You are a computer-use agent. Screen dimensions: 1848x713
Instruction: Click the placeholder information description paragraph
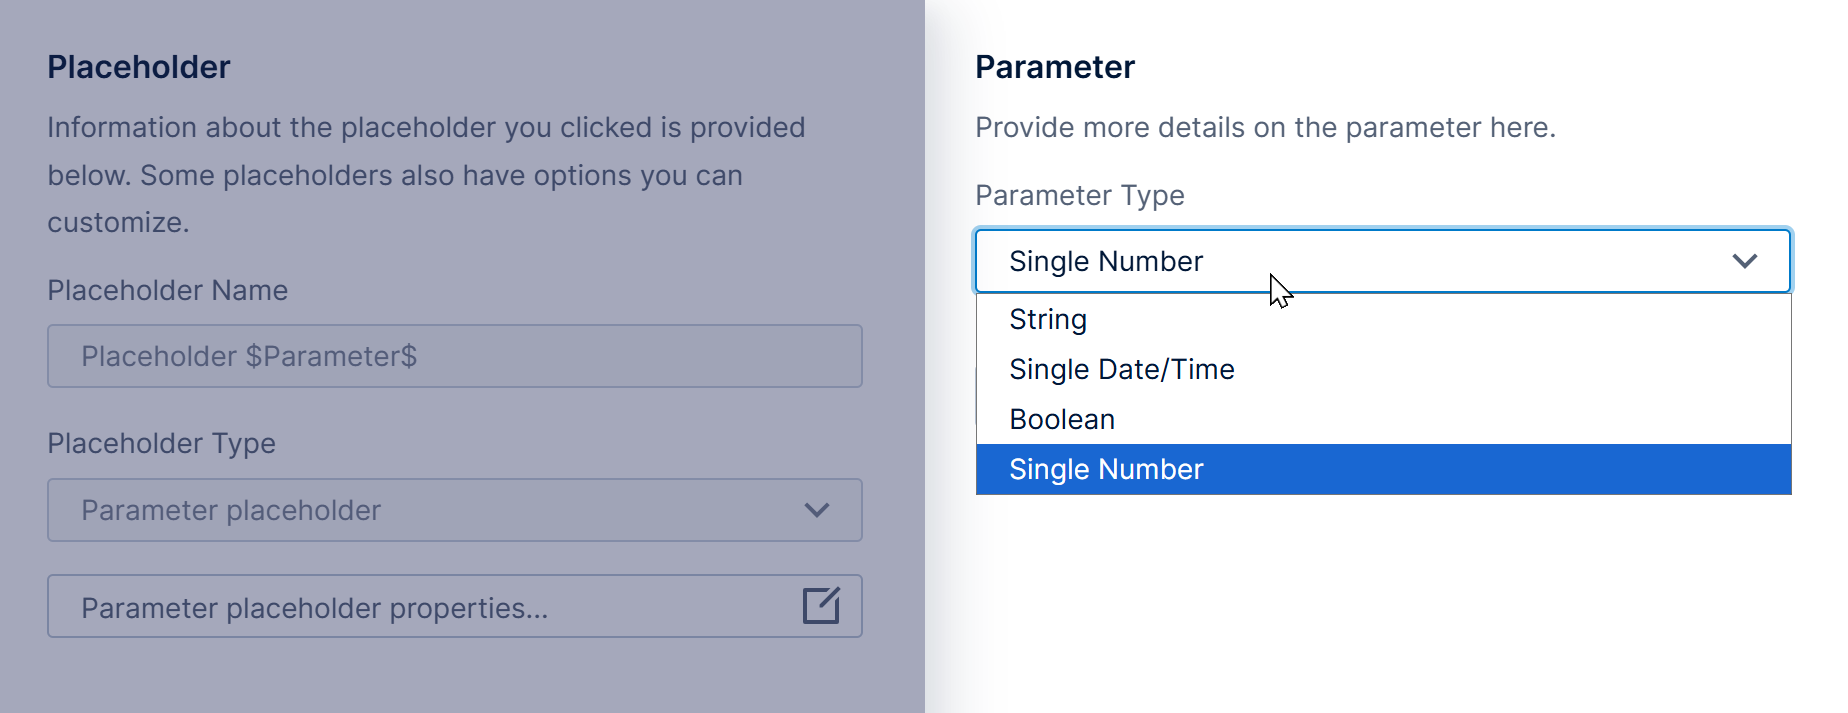tap(425, 175)
